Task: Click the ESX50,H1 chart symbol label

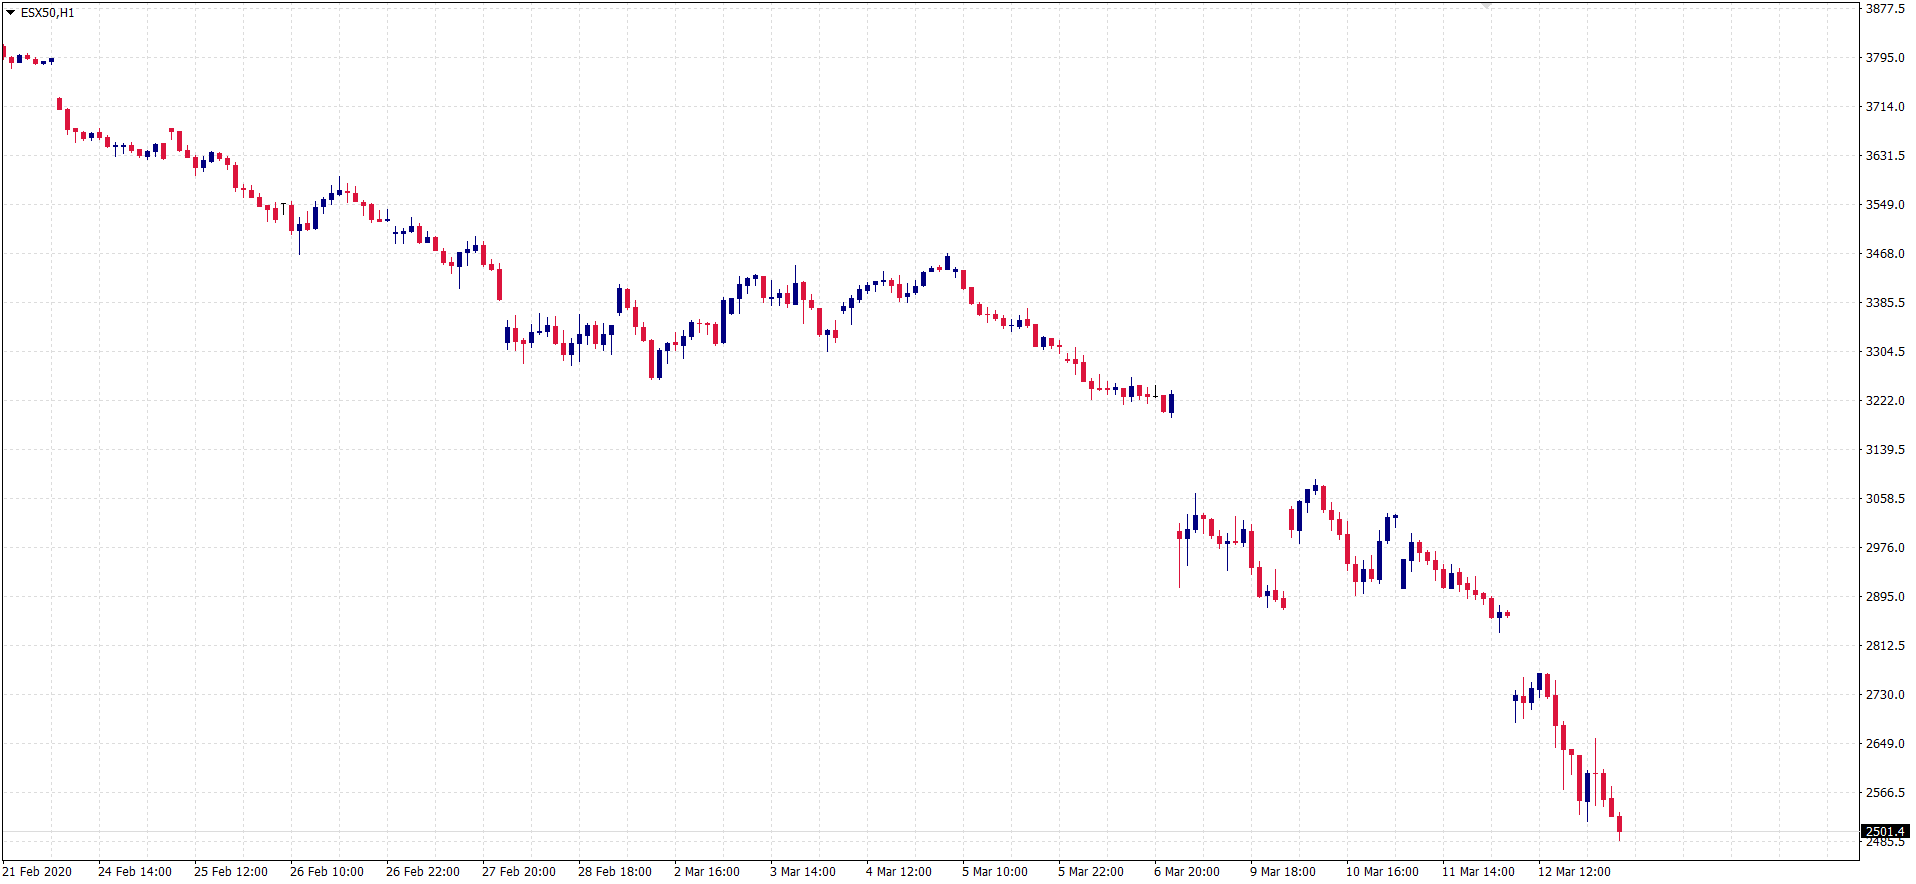Action: point(47,13)
